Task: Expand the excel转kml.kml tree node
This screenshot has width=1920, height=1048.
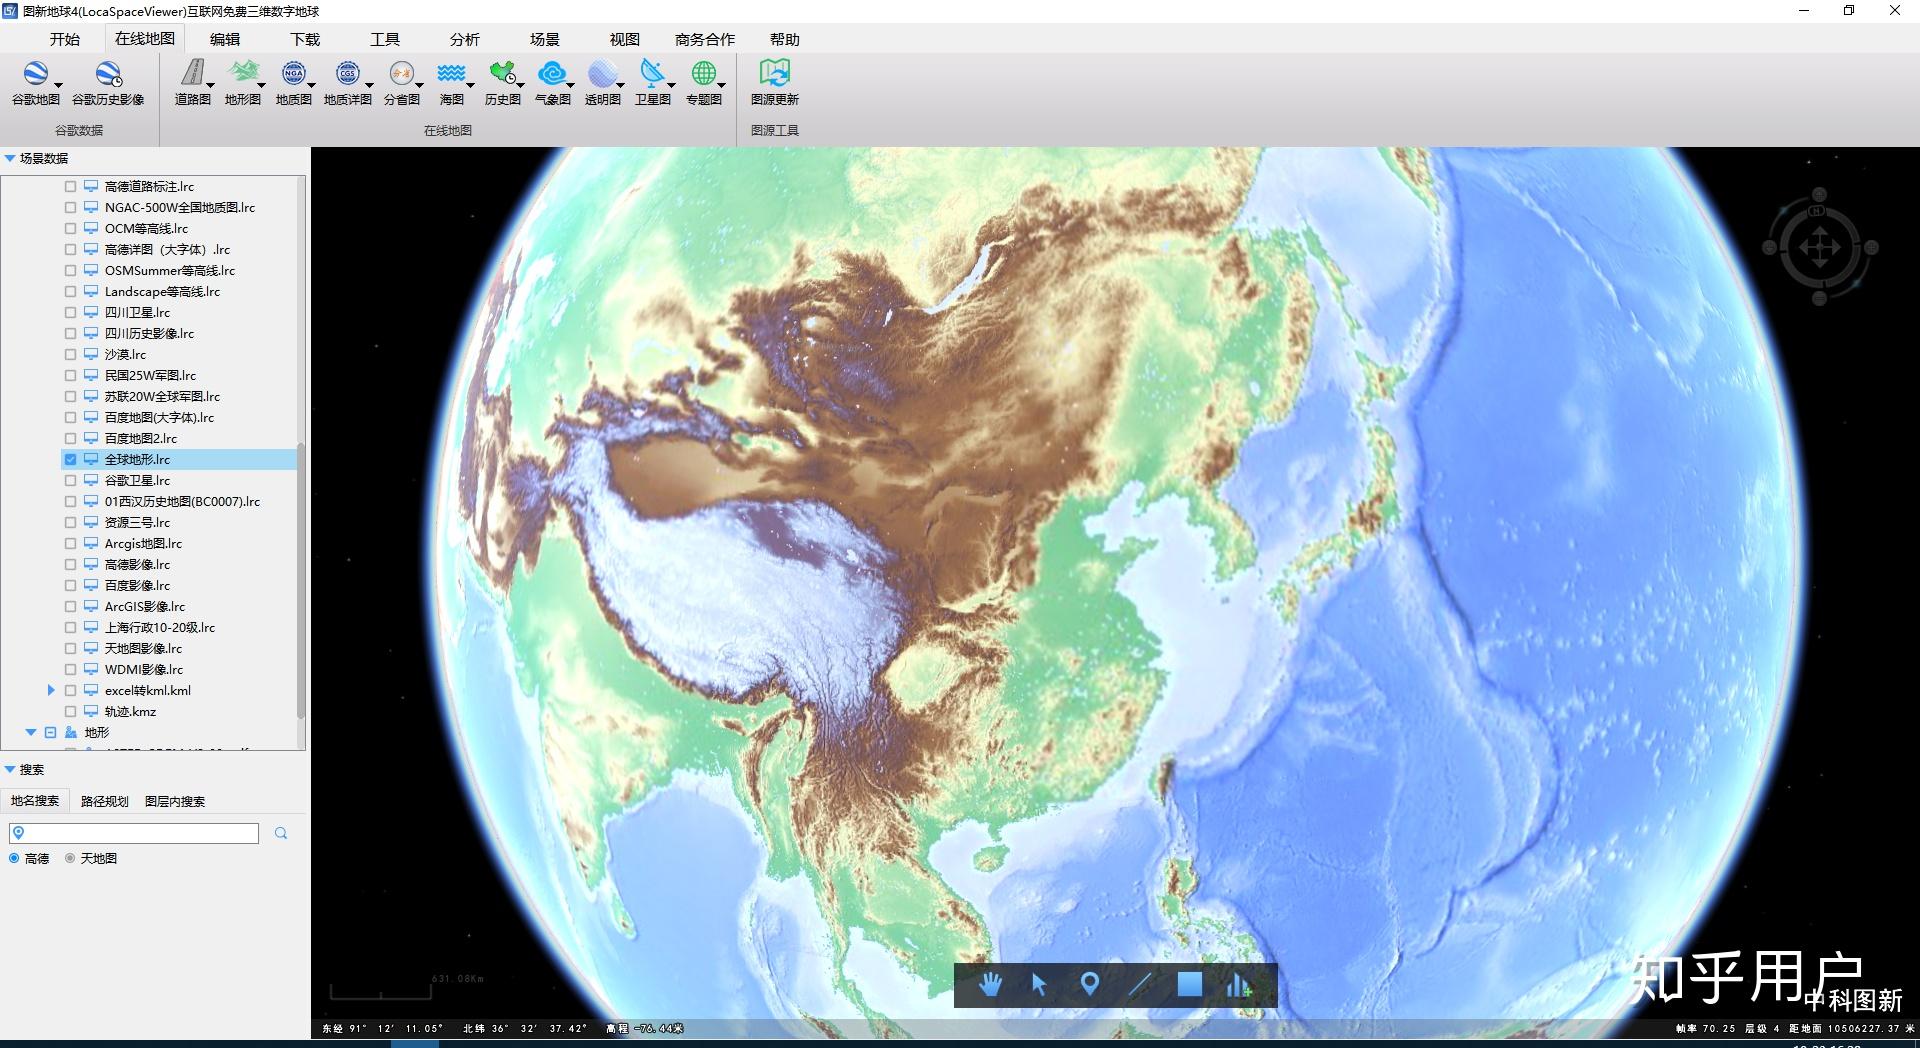Action: point(51,691)
